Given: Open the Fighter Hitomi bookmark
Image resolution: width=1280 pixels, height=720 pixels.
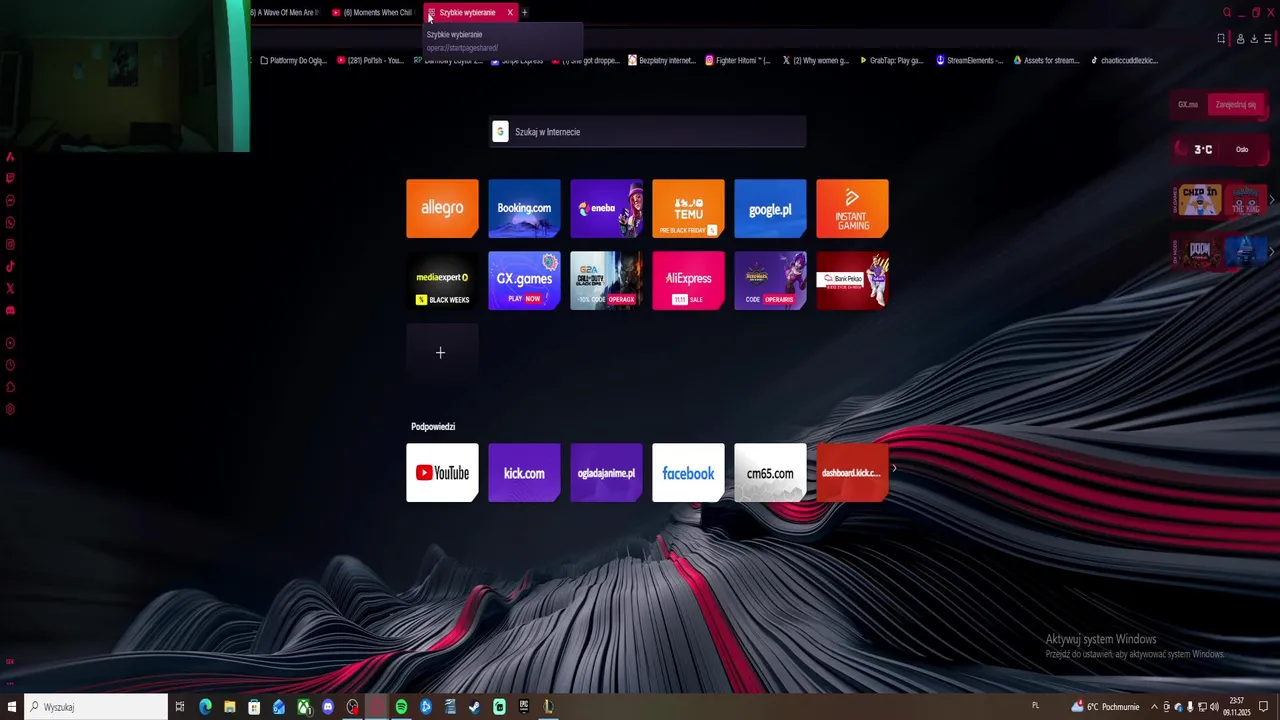Looking at the screenshot, I should tap(738, 61).
